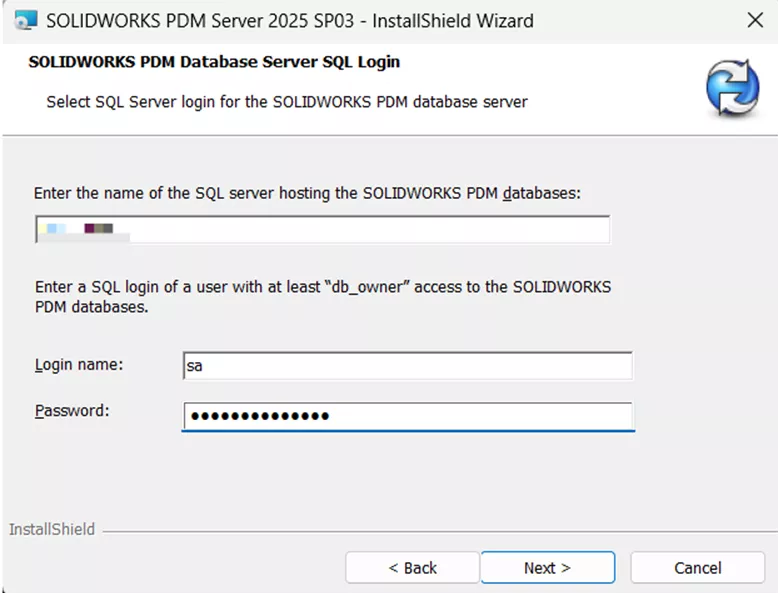The width and height of the screenshot is (778, 593).
Task: Click the "db_owner" access instruction text
Action: (x=322, y=297)
